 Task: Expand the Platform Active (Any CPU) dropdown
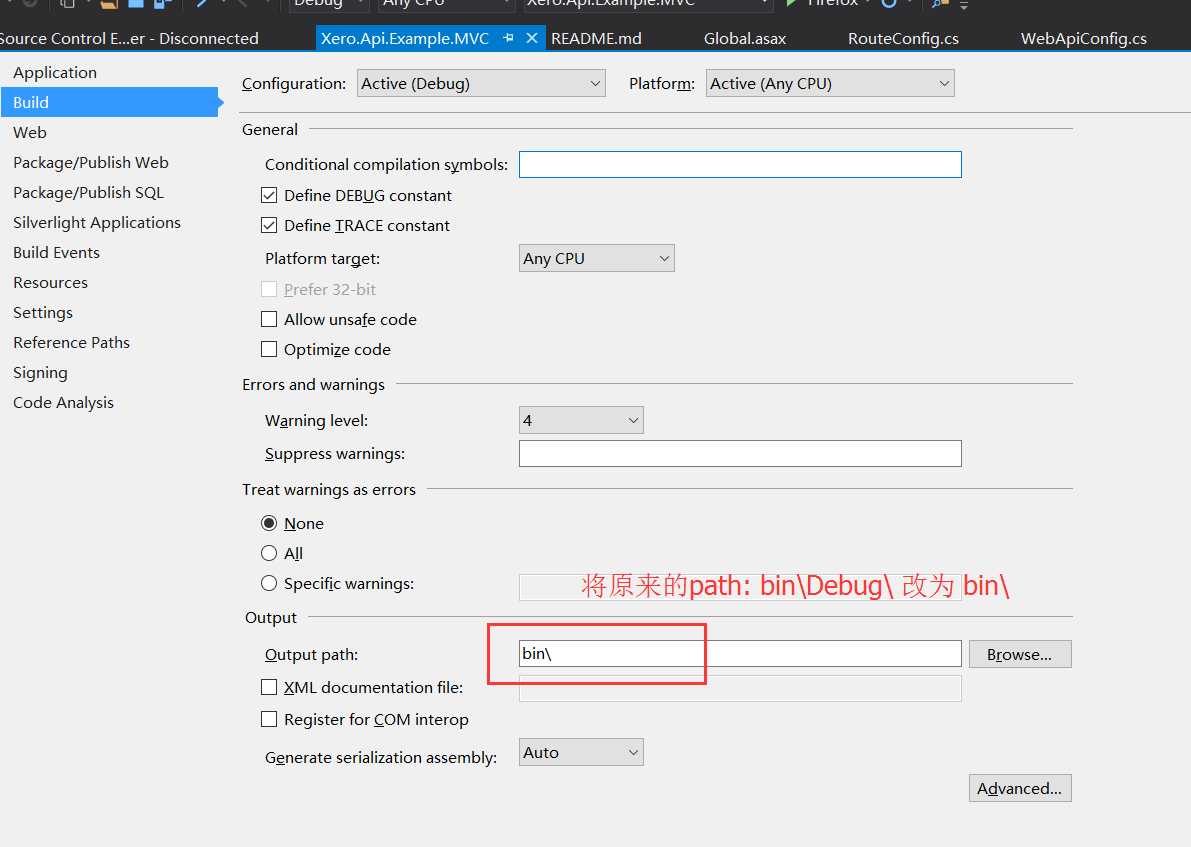coord(830,84)
